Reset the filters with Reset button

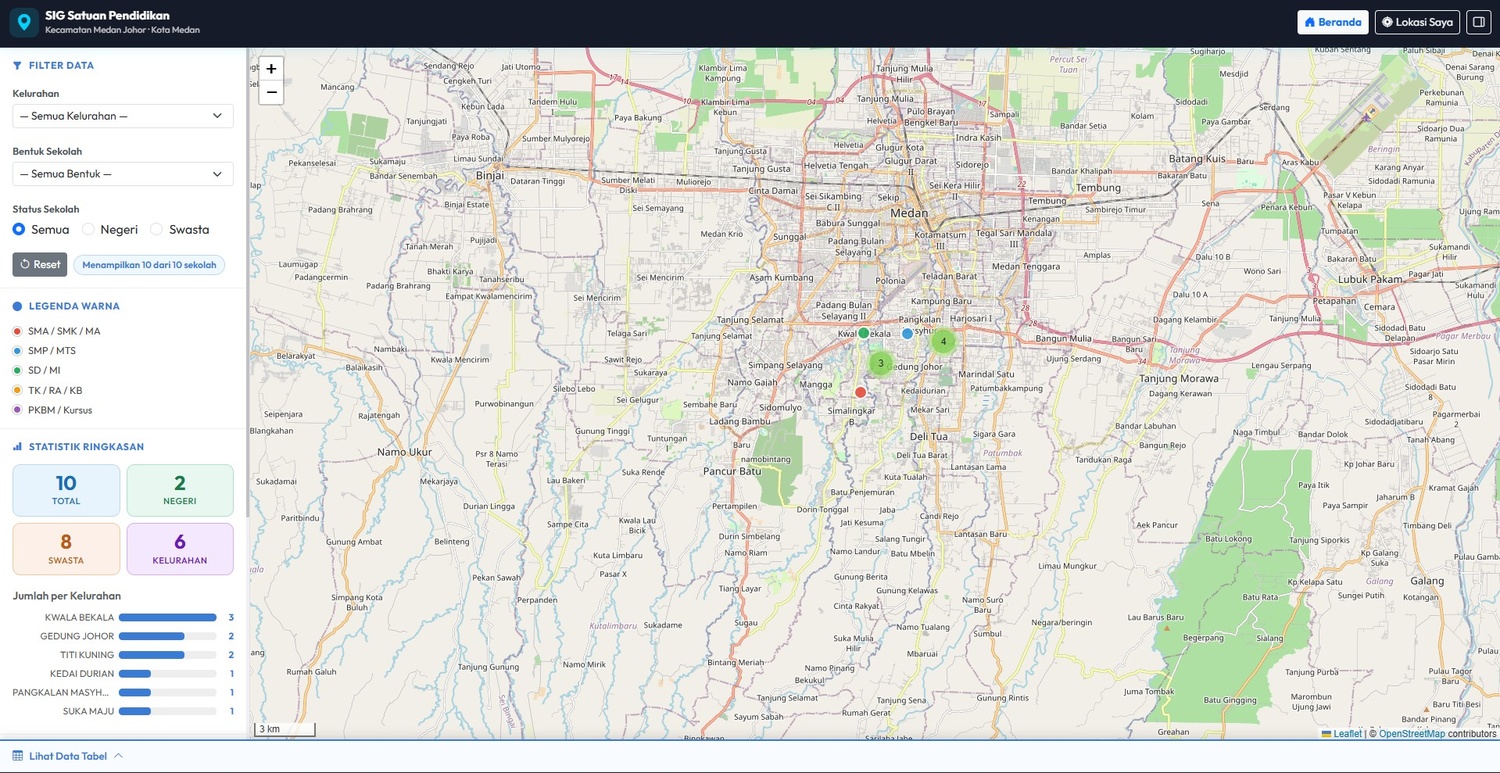40,265
